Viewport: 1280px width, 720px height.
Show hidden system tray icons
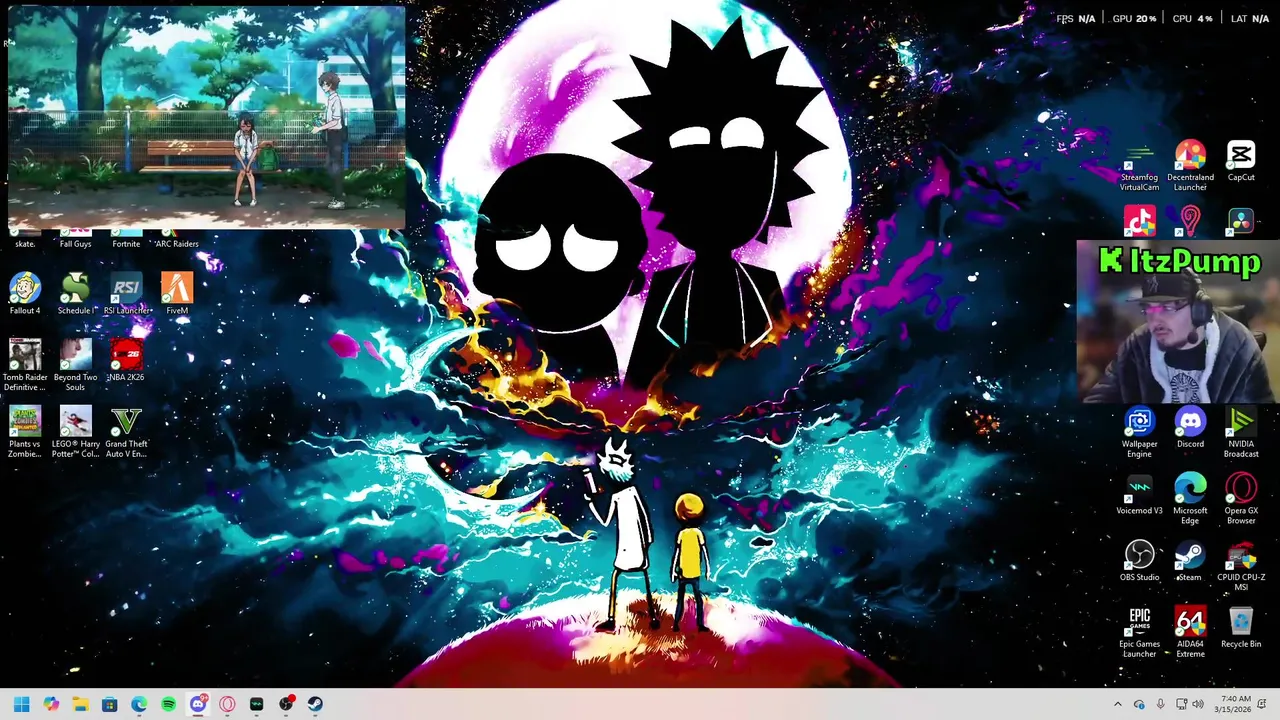click(1118, 704)
